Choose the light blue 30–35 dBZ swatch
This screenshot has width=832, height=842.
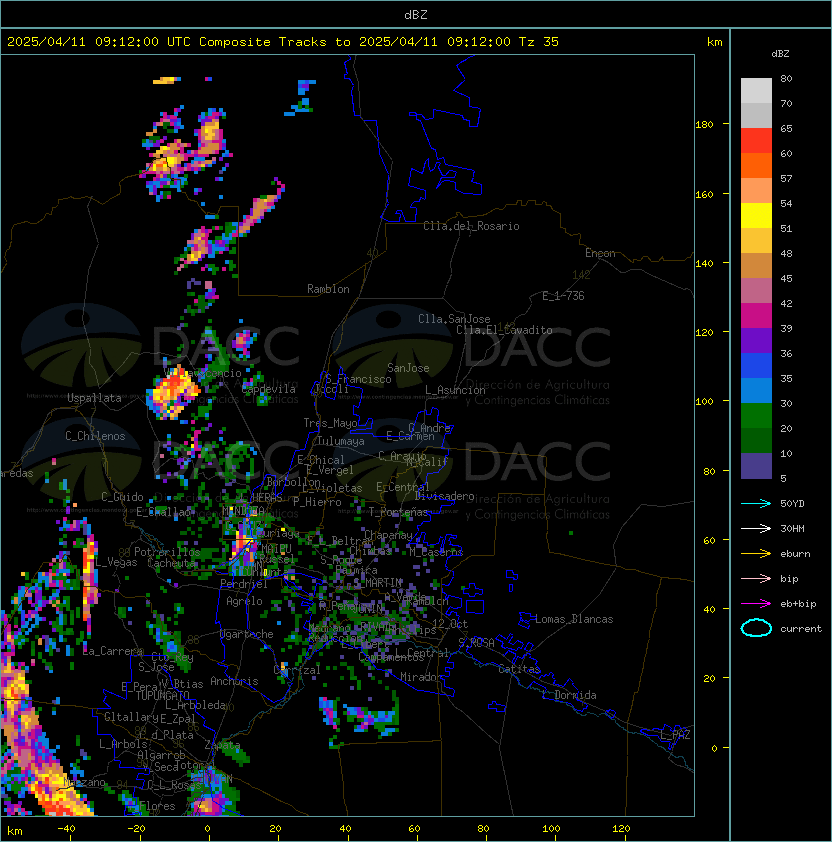click(756, 391)
